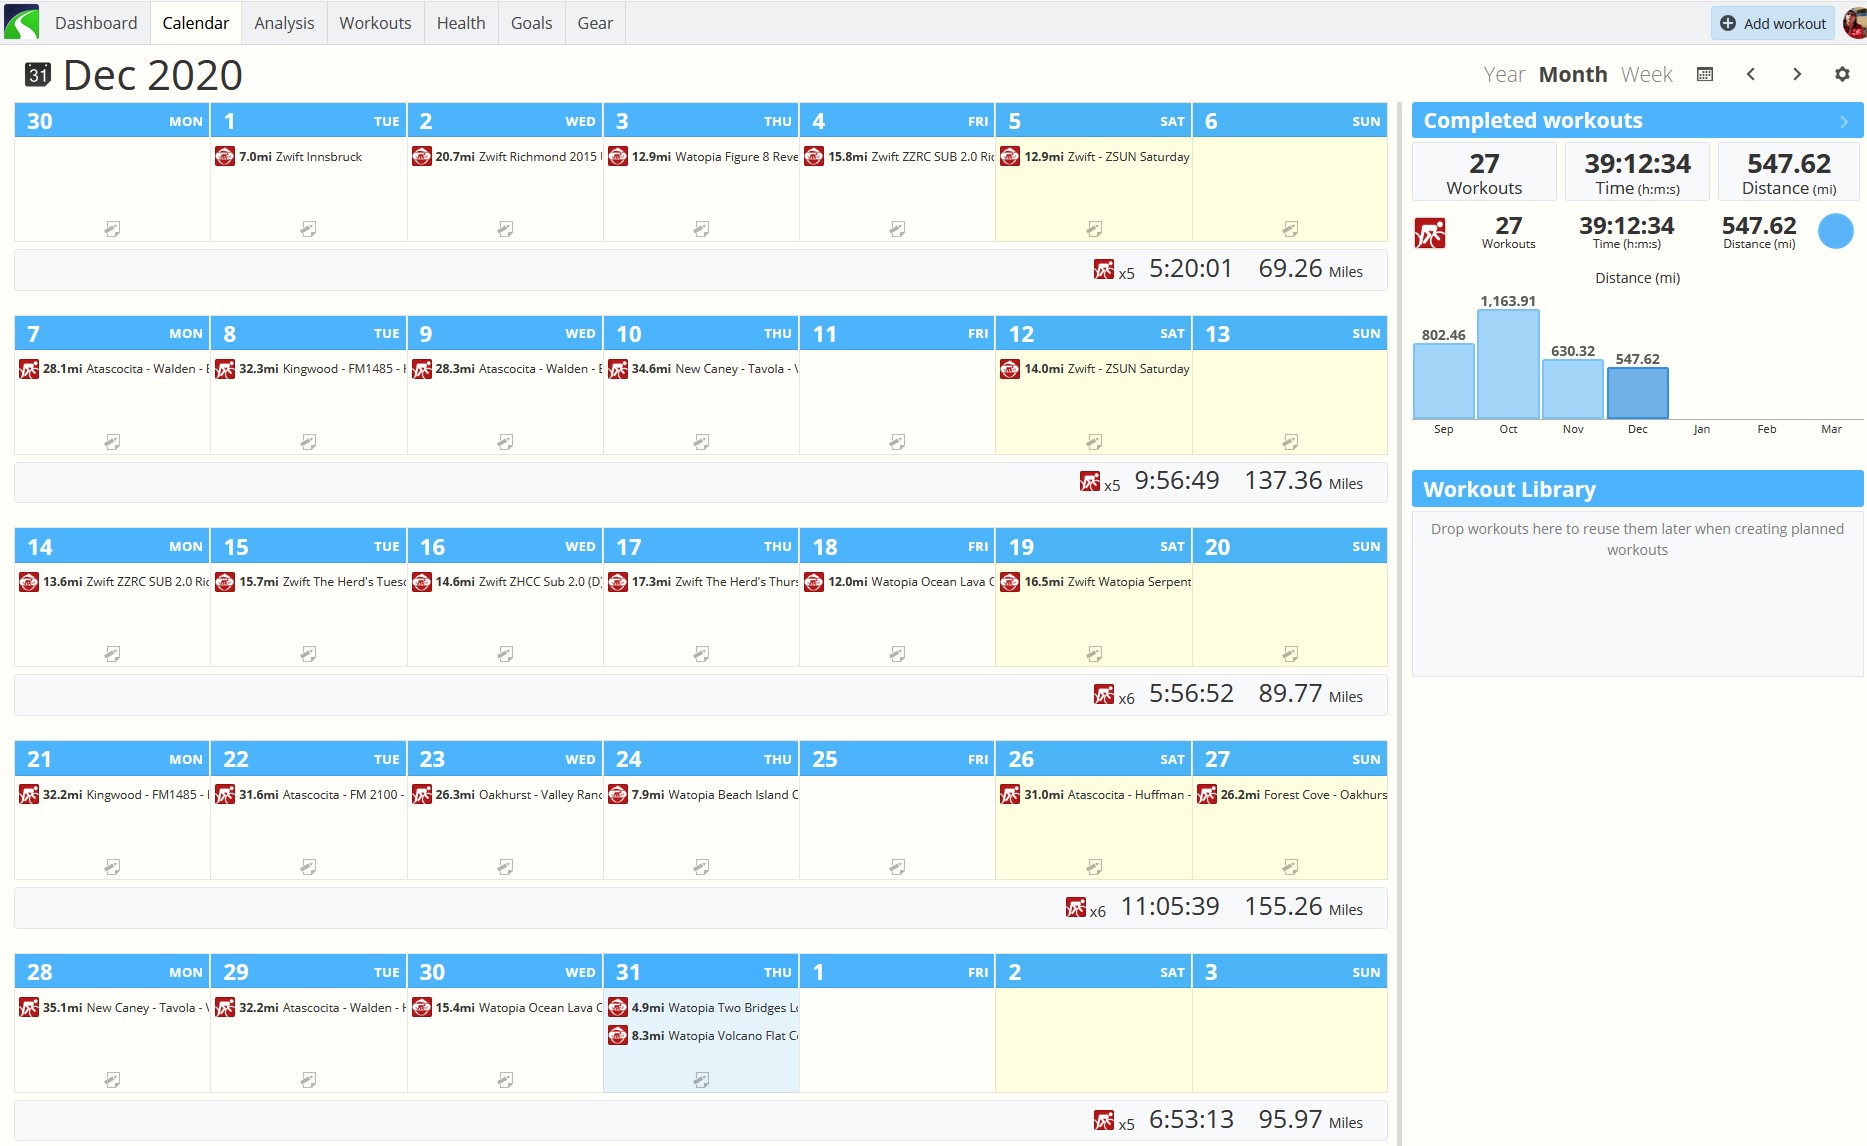Click the 27 Workouts summary tile
Screen dimensions: 1867x1146
pos(1484,172)
